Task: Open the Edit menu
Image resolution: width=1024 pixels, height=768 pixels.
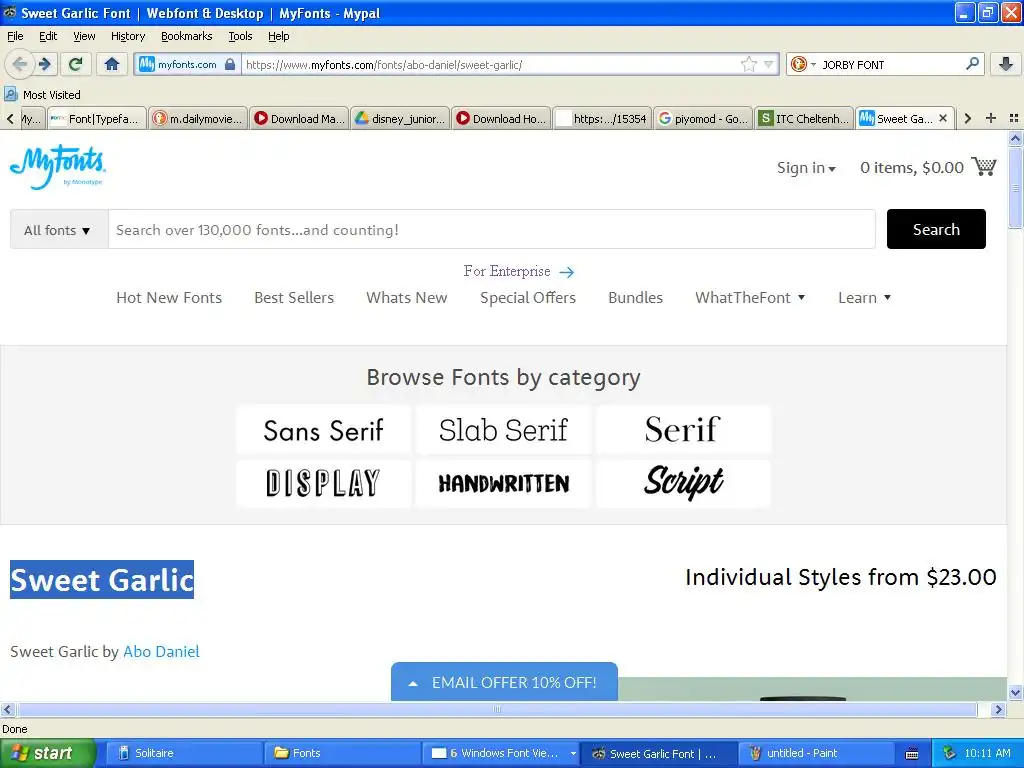Action: 48,36
